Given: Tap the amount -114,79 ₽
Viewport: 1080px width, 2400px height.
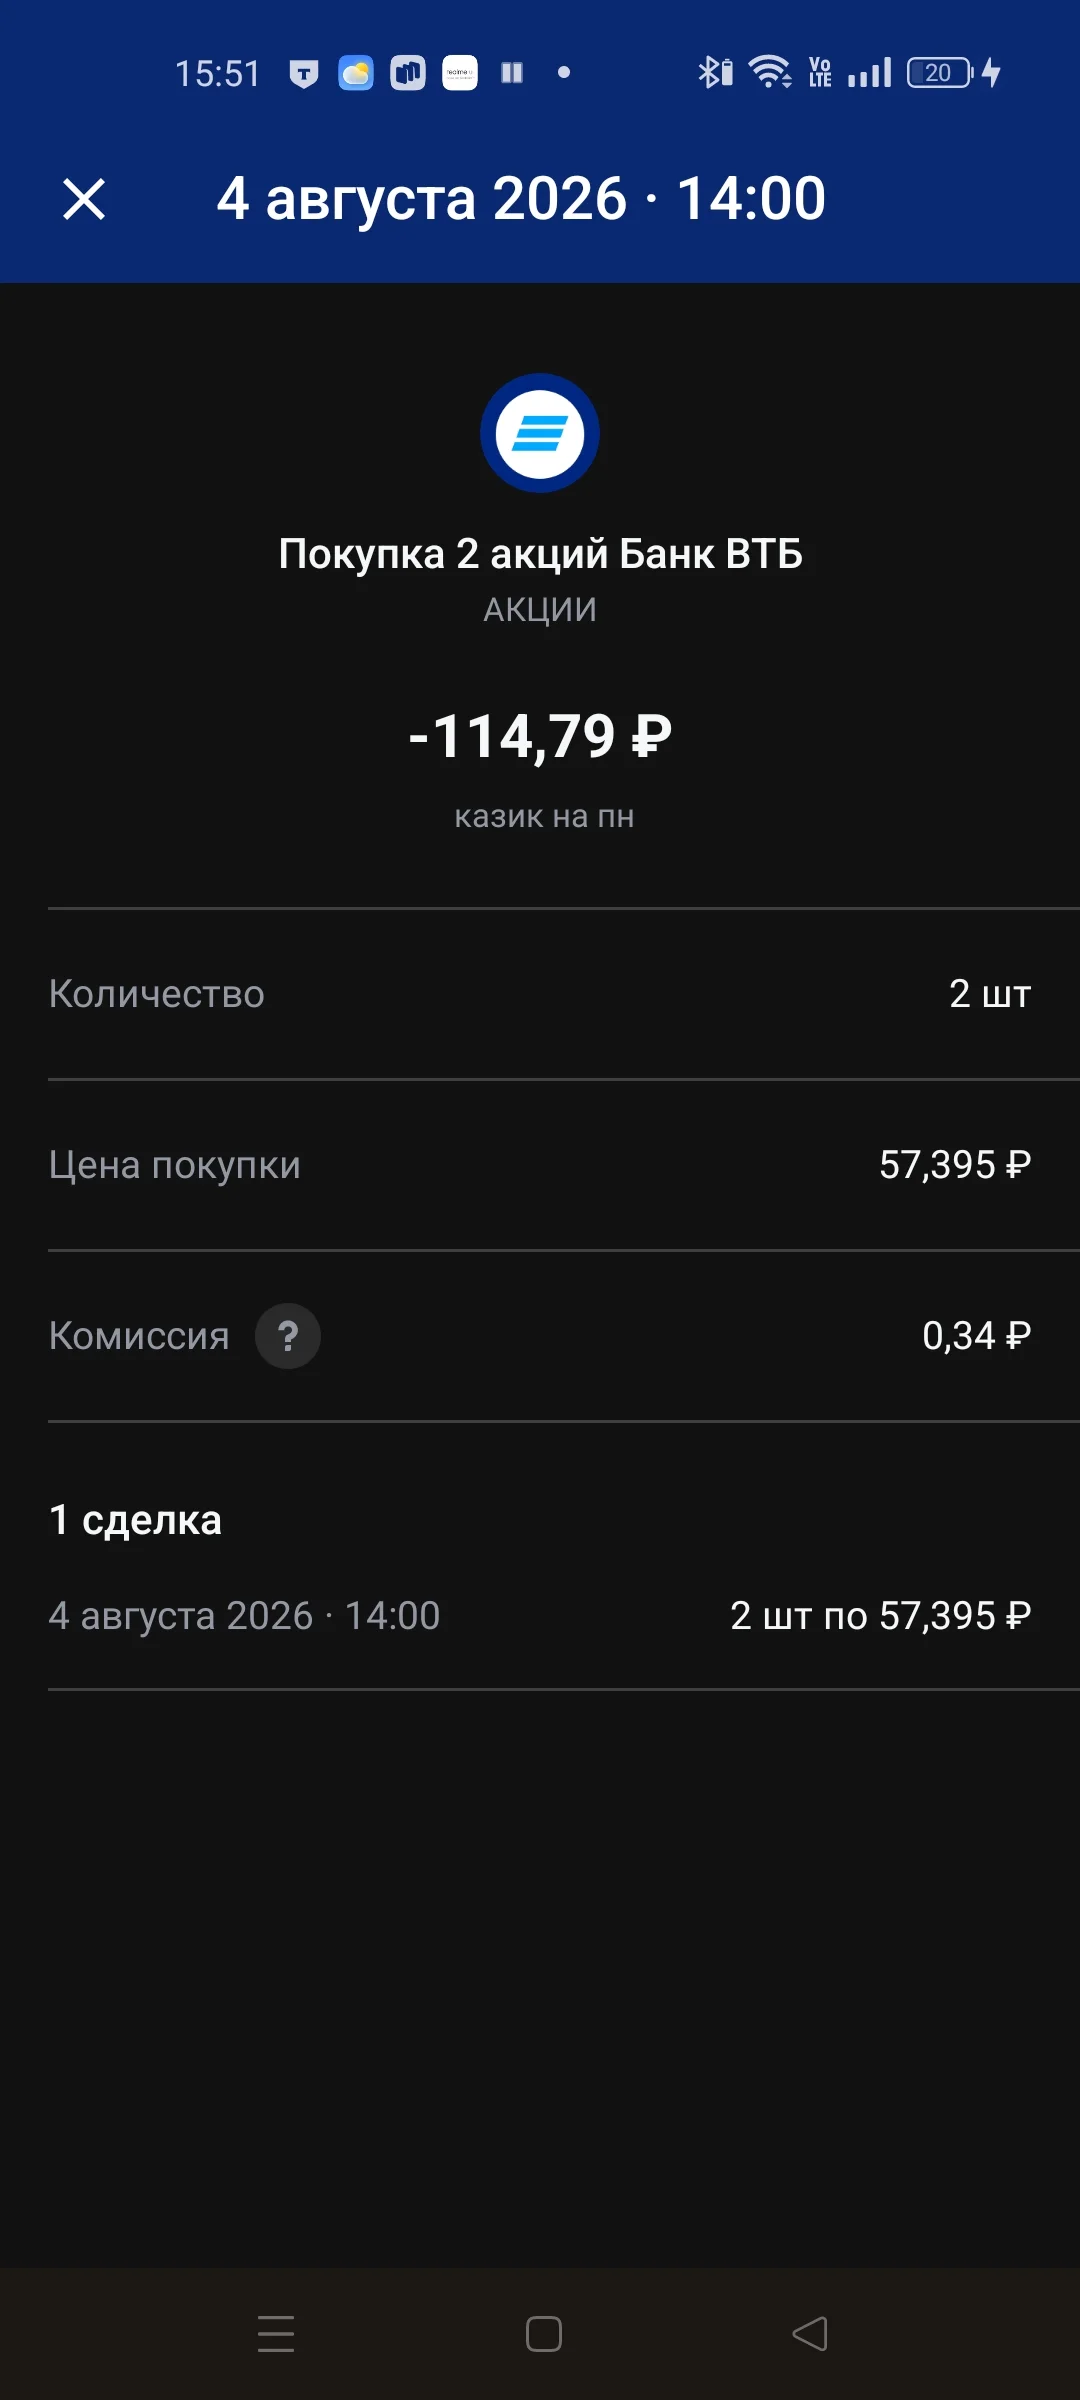Looking at the screenshot, I should click(540, 736).
